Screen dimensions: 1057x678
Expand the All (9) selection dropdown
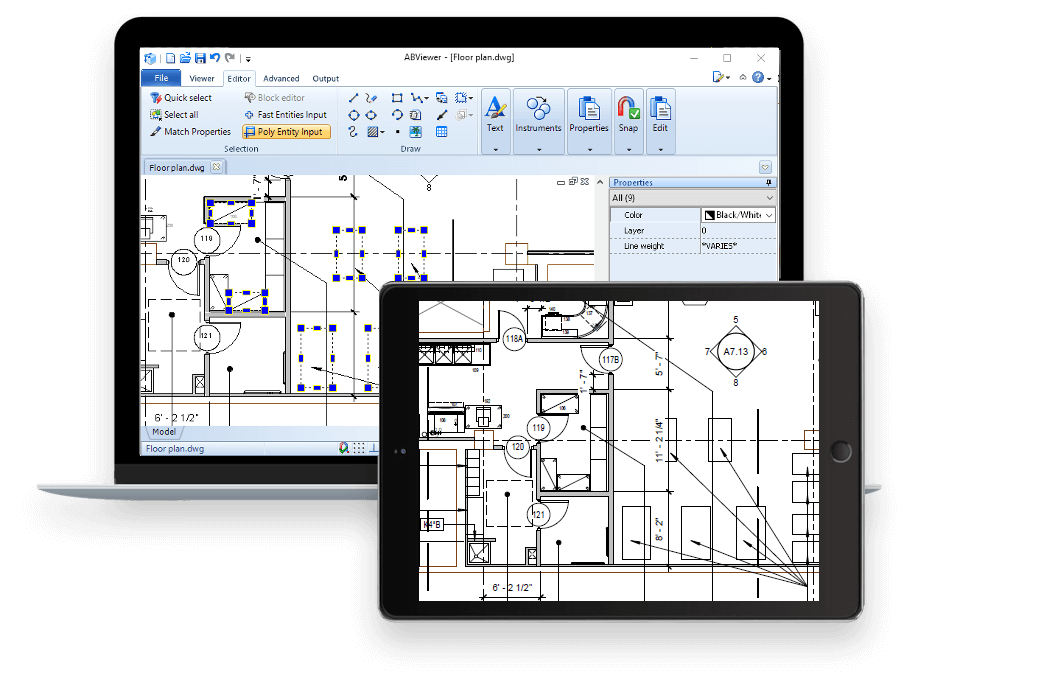(768, 198)
